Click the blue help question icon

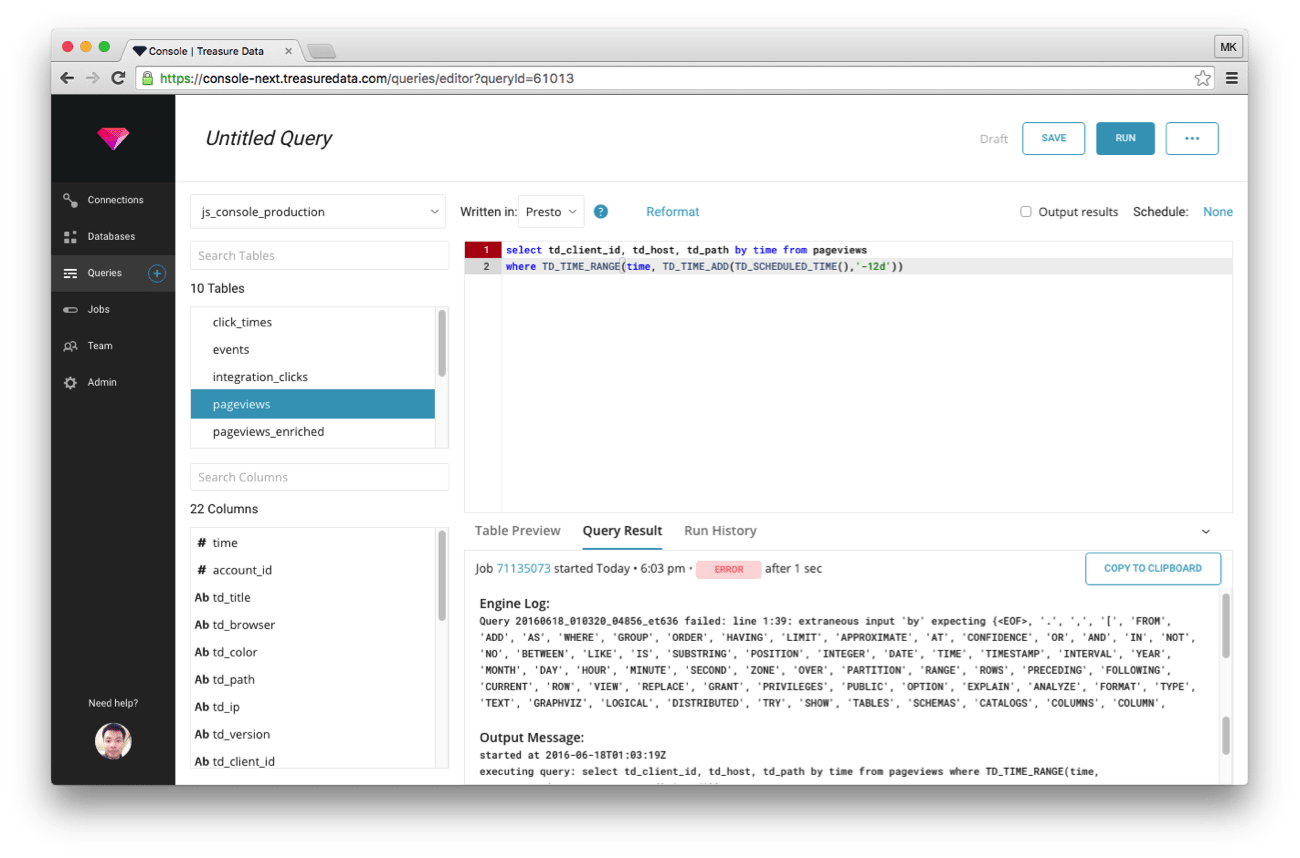pyautogui.click(x=601, y=212)
